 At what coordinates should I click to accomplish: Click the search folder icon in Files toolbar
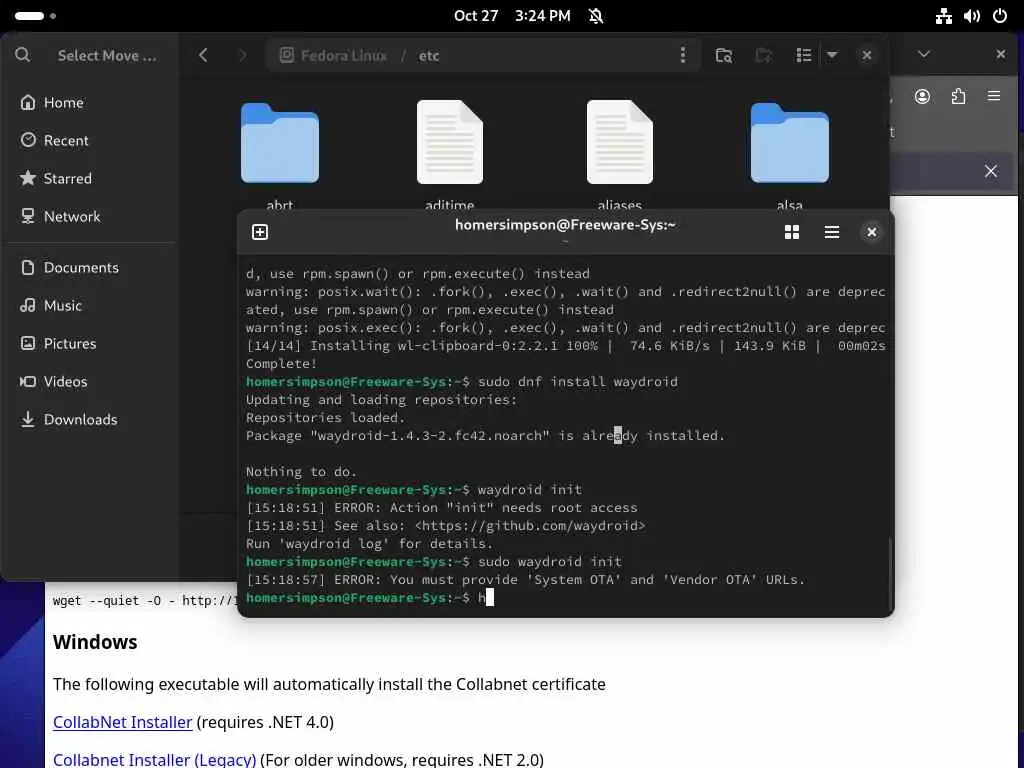(724, 56)
